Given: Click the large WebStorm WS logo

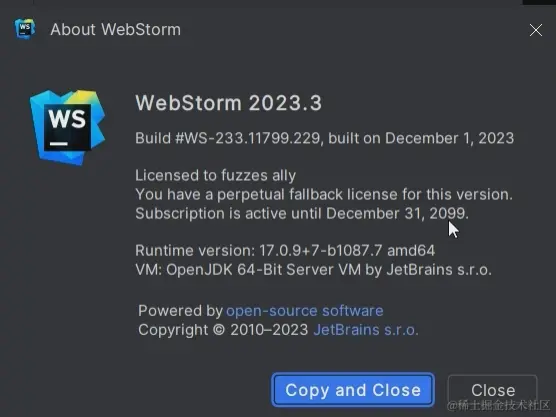Looking at the screenshot, I should [x=67, y=127].
